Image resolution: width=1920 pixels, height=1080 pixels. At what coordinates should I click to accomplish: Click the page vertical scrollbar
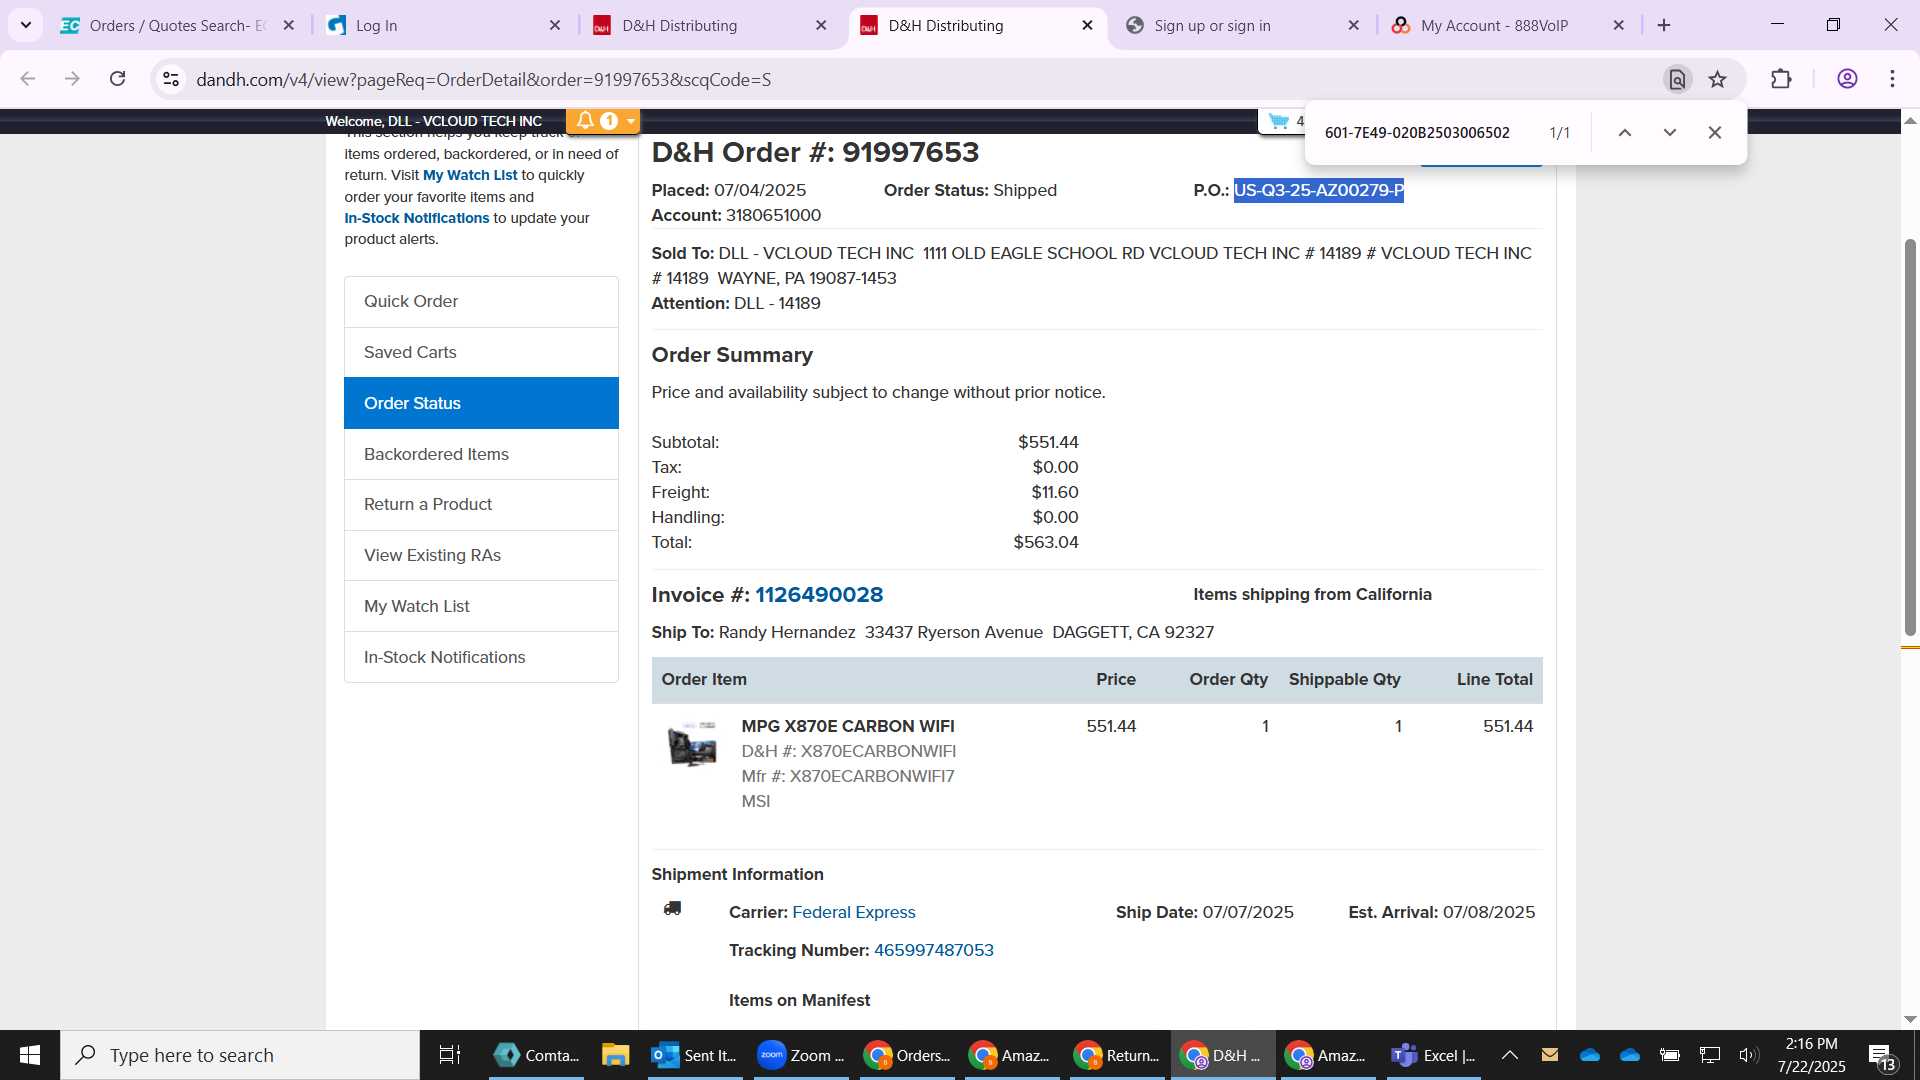1910,437
